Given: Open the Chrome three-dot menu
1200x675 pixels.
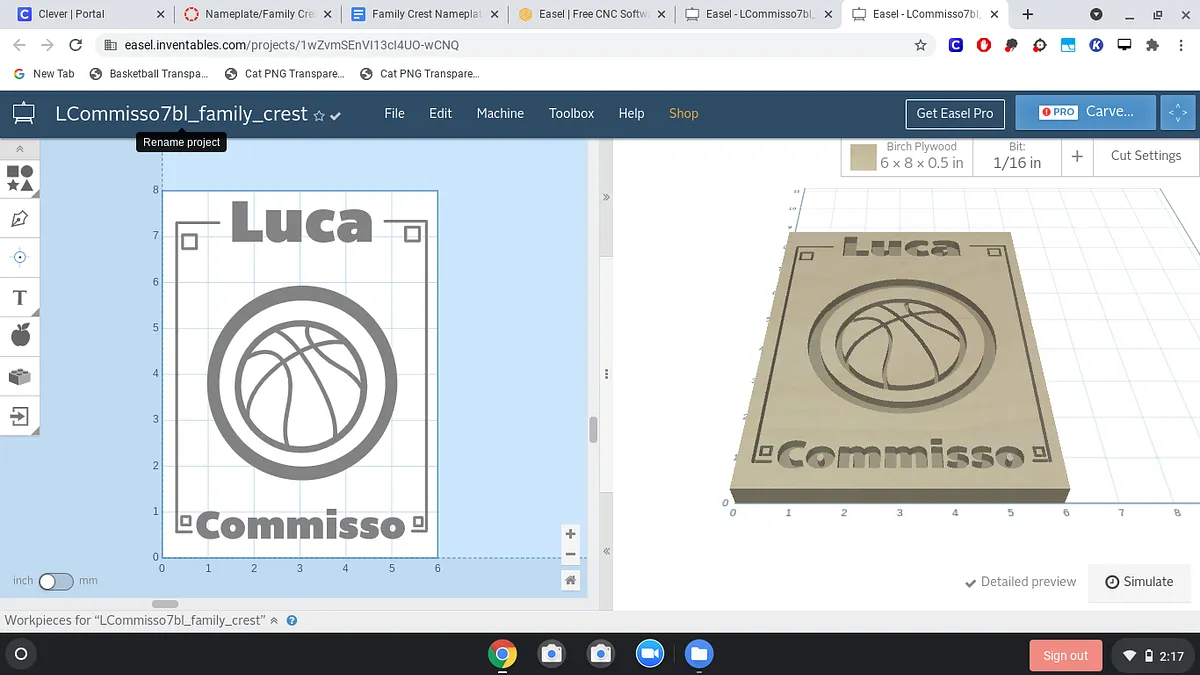Looking at the screenshot, I should point(1180,45).
